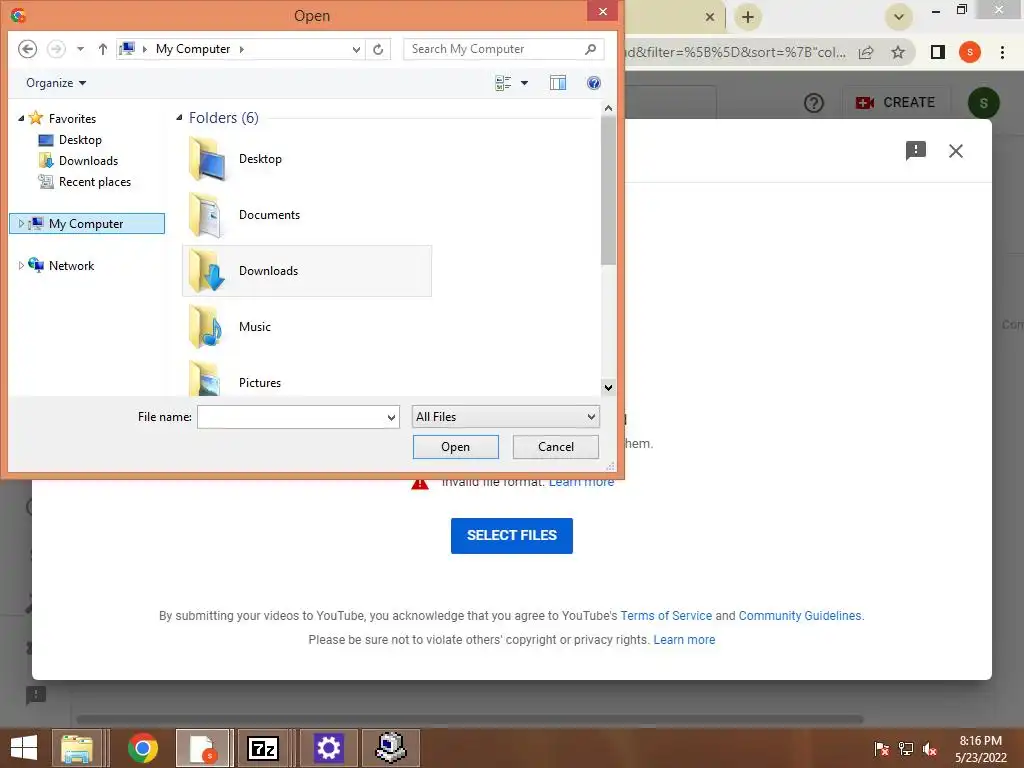Click the muted volume tray icon
Screen dimensions: 1024x768
tap(931, 749)
